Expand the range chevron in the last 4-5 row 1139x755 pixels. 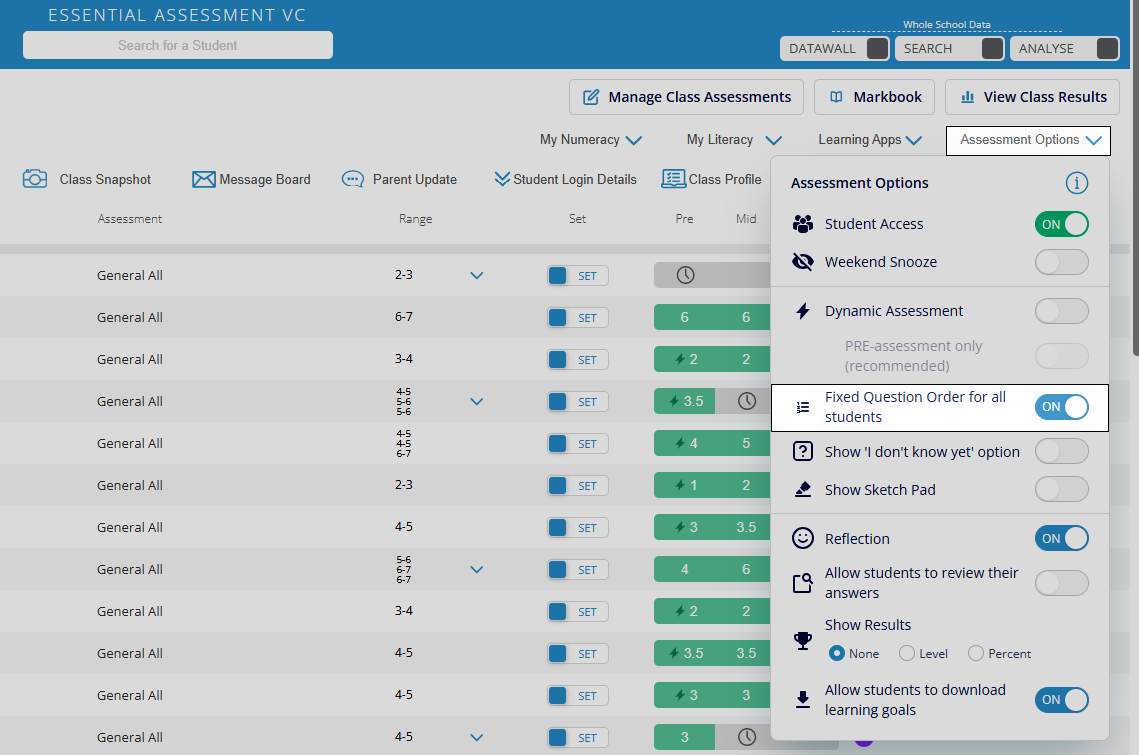pyautogui.click(x=477, y=738)
